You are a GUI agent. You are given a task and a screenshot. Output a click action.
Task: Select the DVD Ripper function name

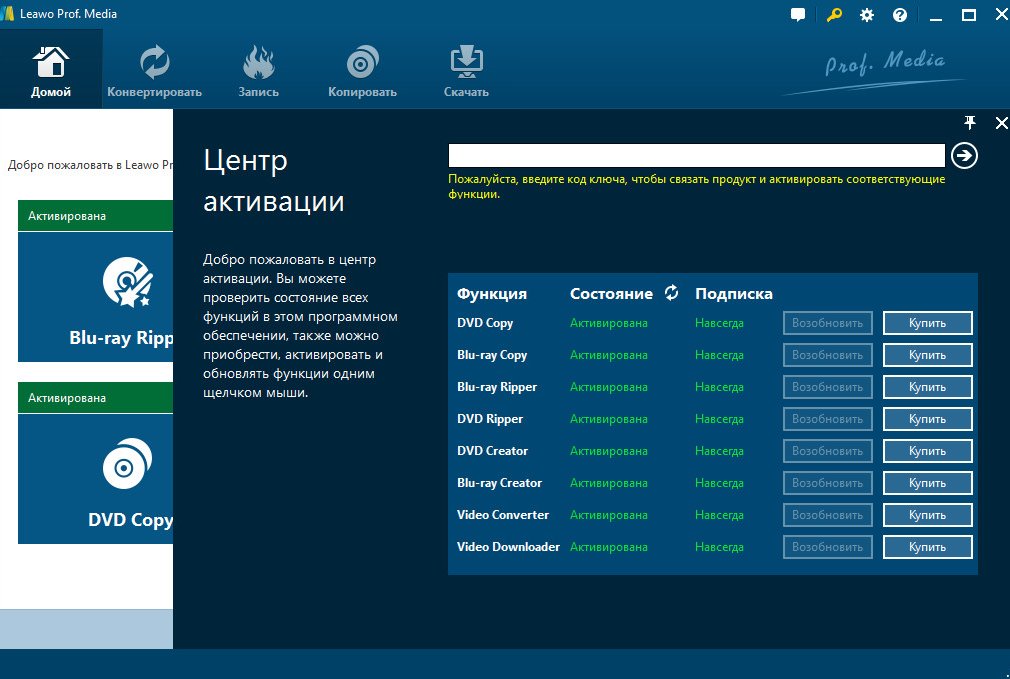[490, 419]
